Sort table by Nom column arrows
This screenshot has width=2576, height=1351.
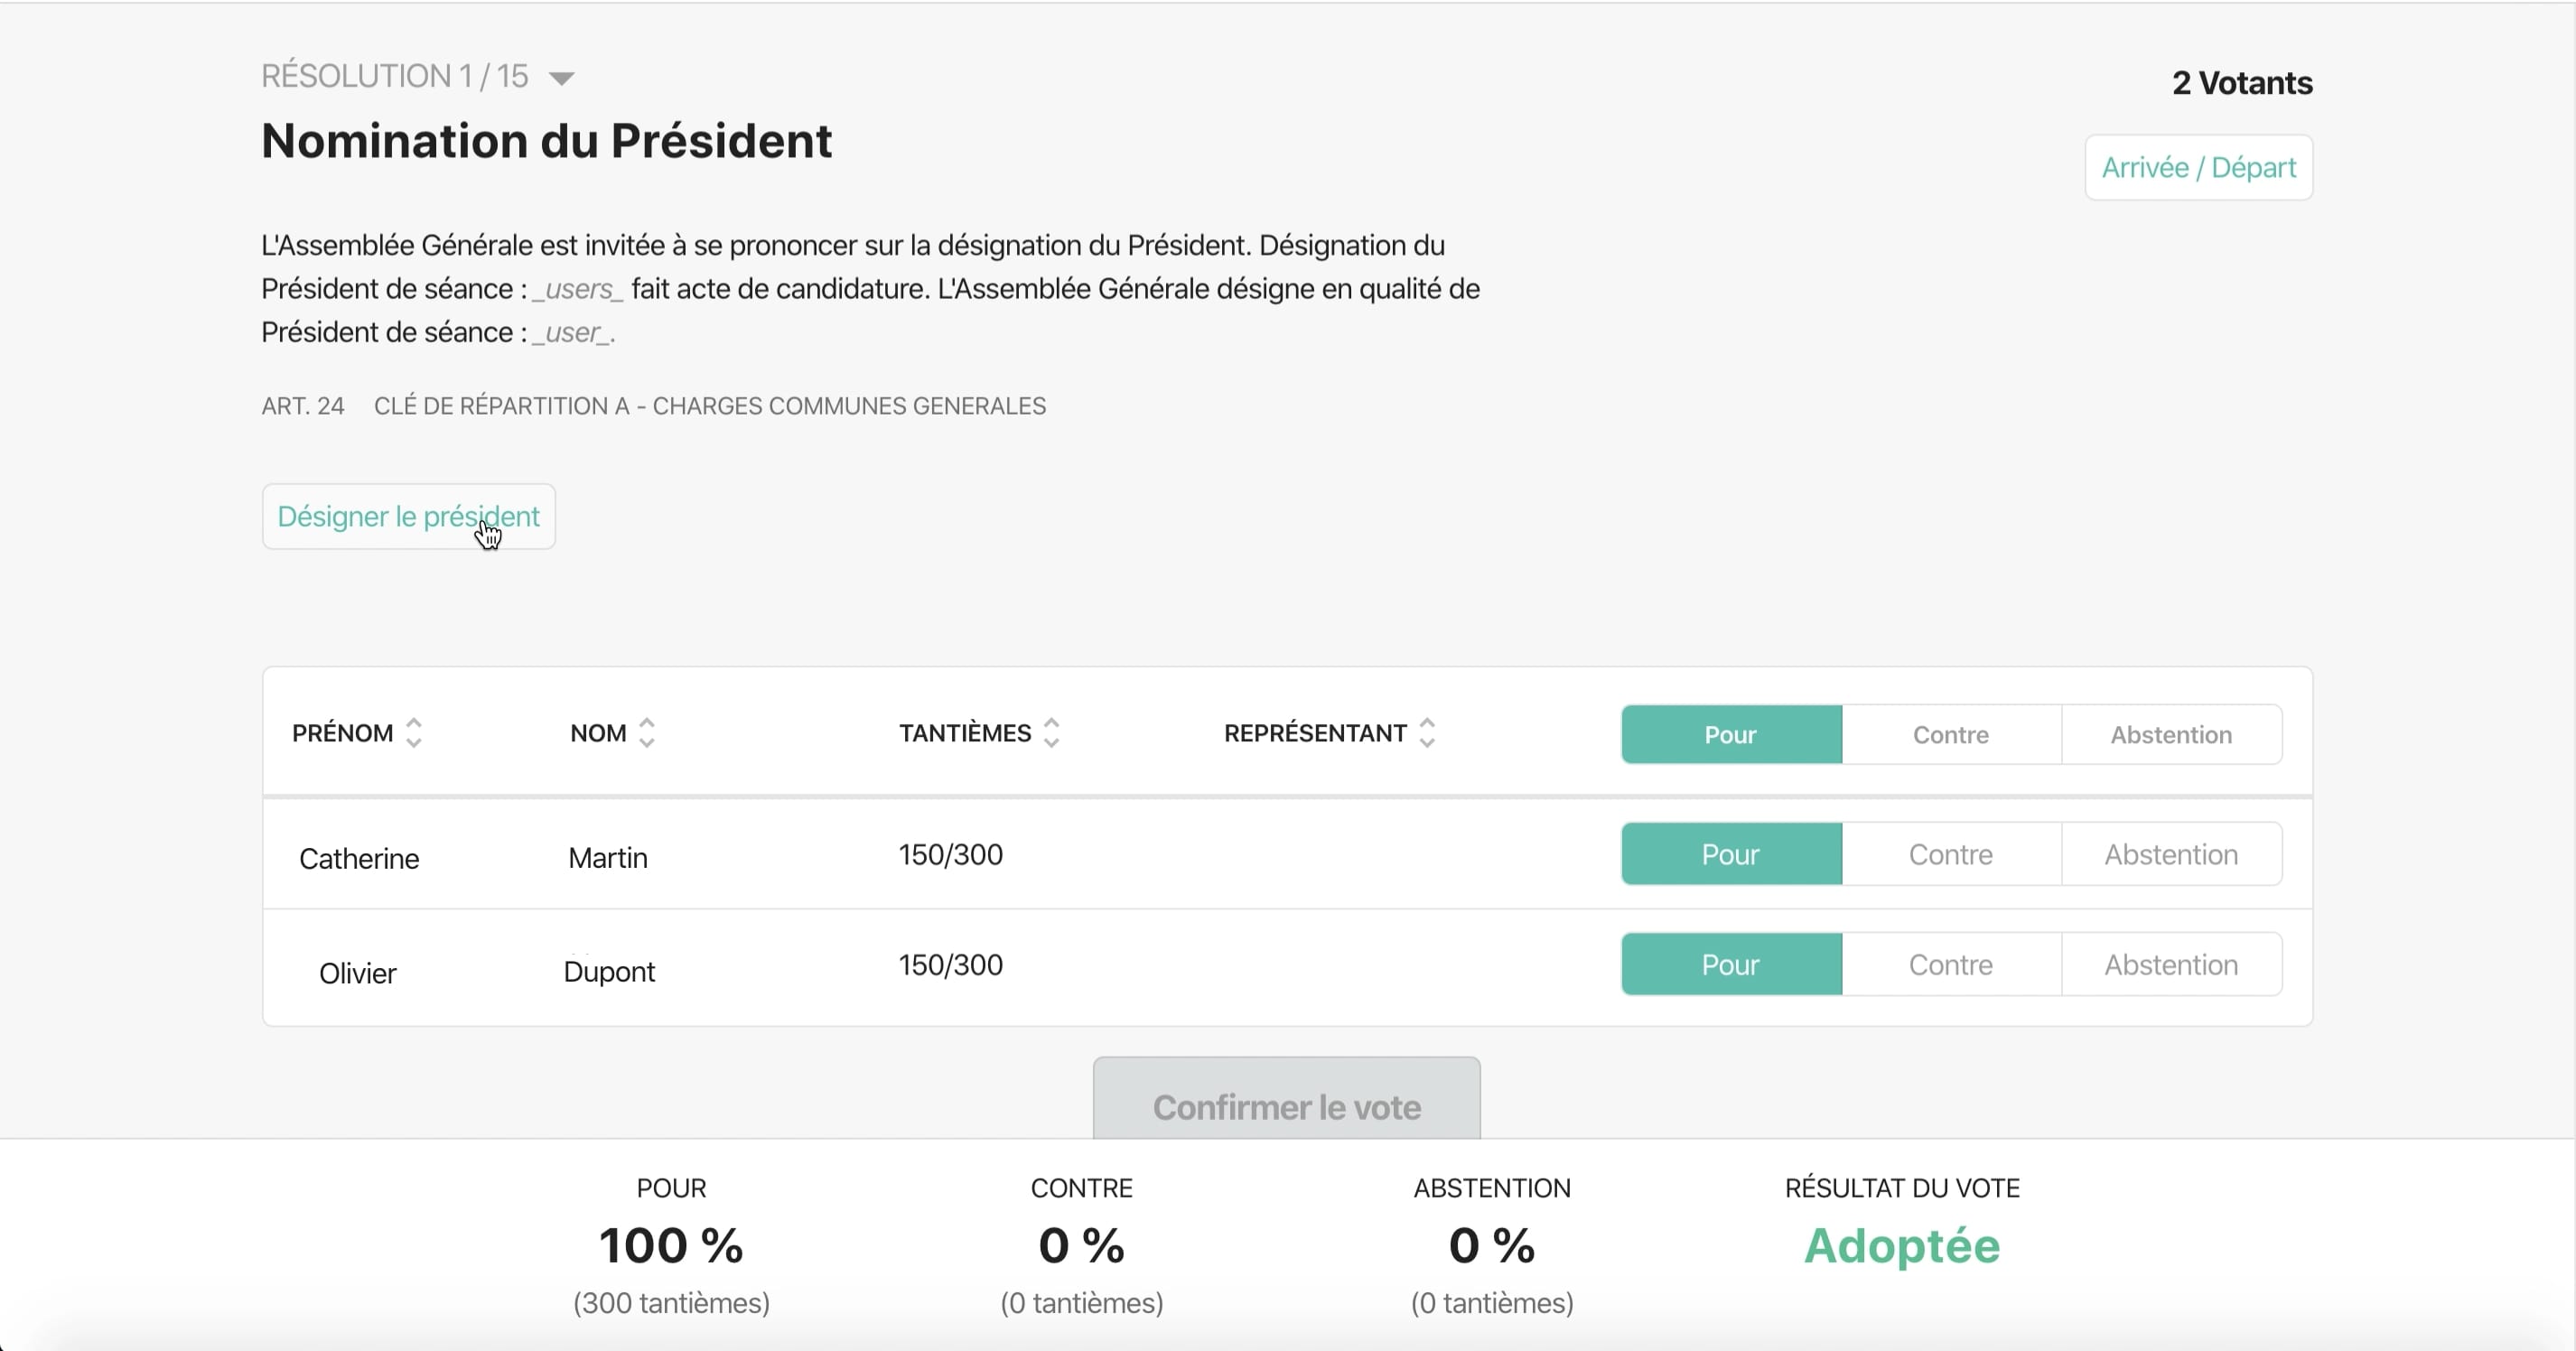(647, 733)
